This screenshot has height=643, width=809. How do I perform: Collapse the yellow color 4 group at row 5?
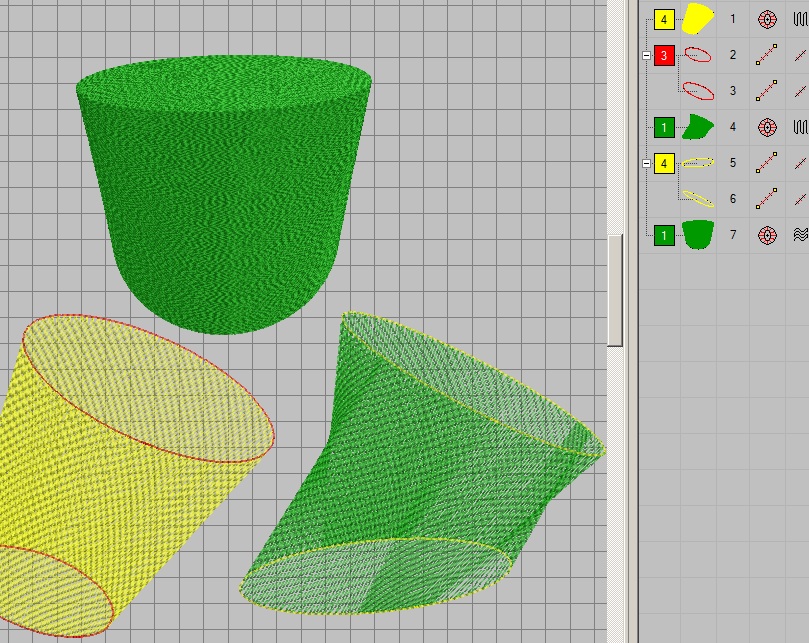[646, 164]
